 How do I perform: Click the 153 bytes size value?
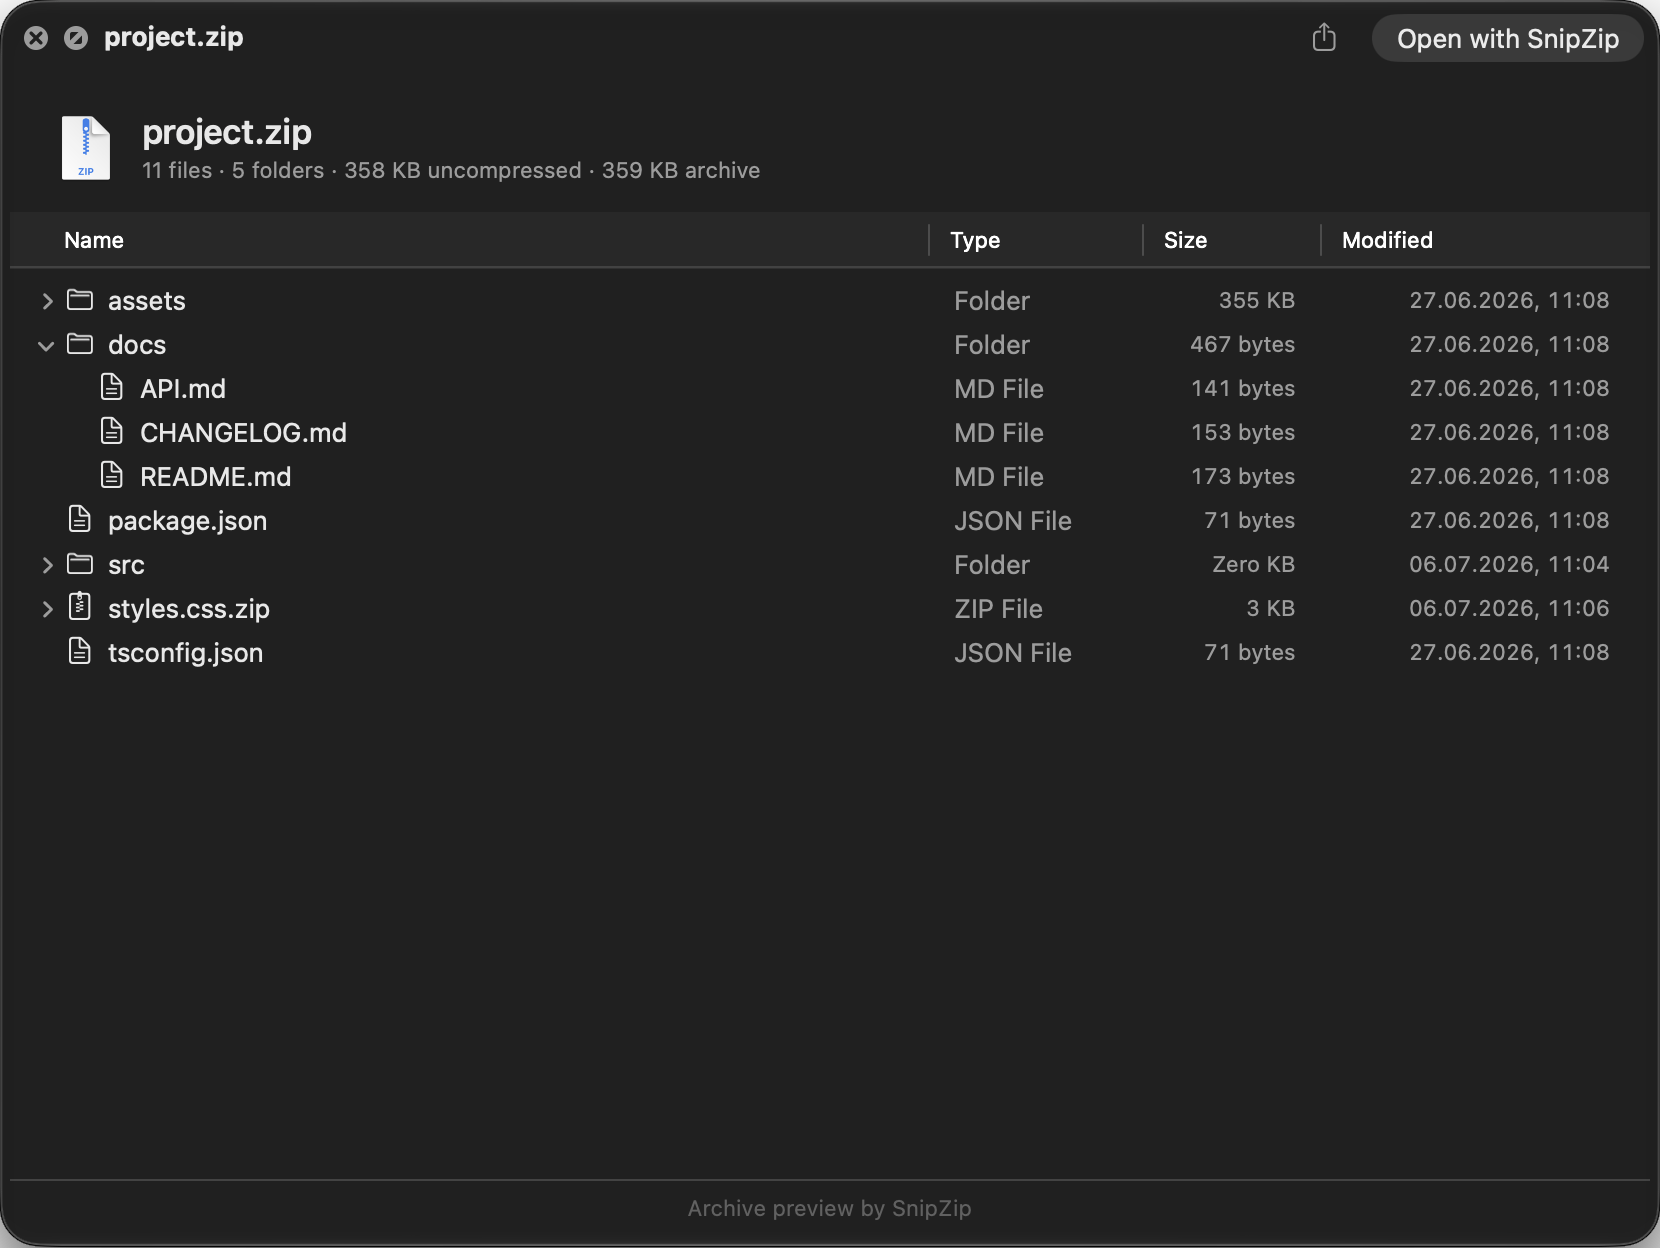pos(1242,432)
